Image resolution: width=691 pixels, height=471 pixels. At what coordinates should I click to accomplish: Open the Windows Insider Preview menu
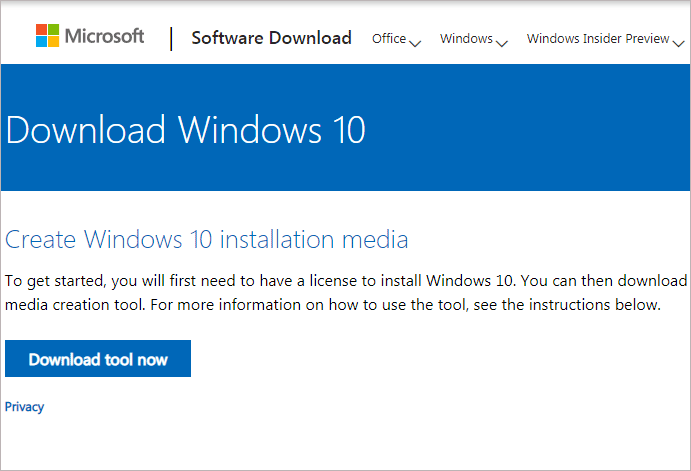[x=598, y=39]
